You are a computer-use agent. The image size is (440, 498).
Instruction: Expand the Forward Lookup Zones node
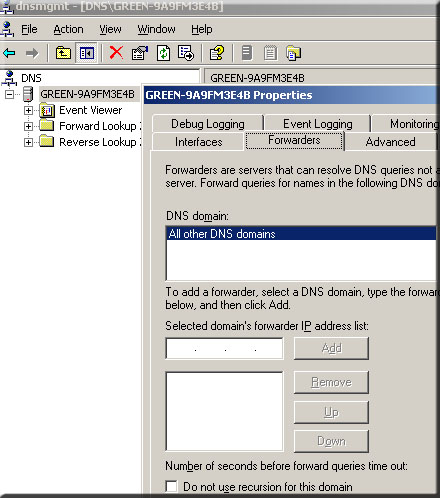coord(28,126)
